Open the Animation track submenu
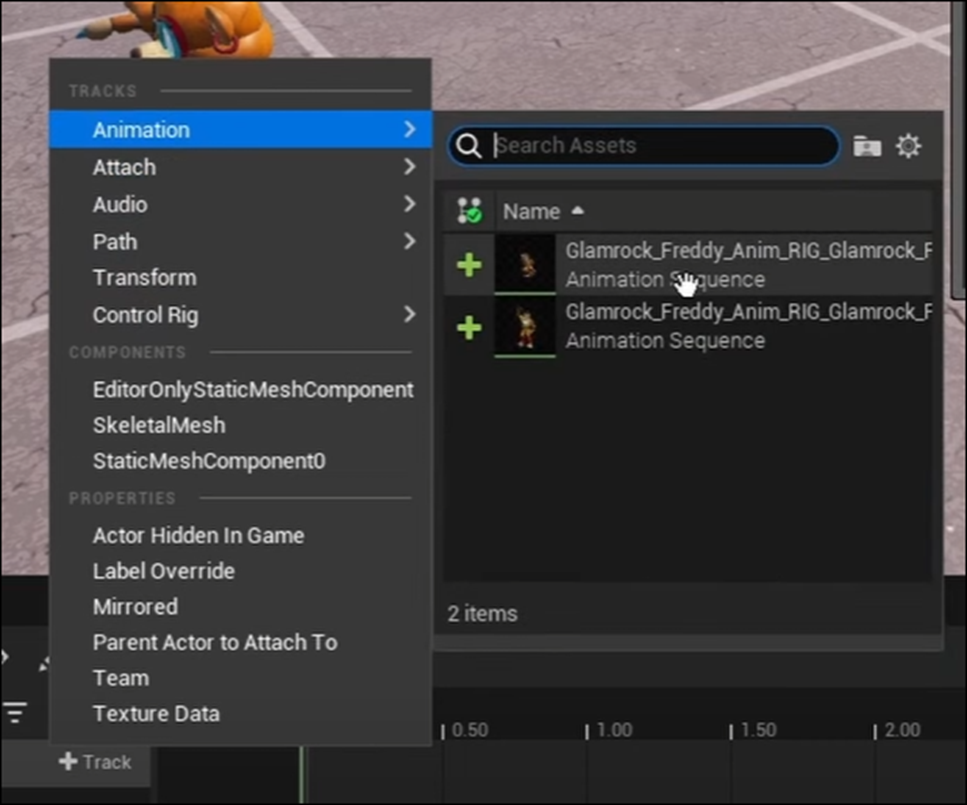Screen dimensions: 967x805 tap(240, 130)
